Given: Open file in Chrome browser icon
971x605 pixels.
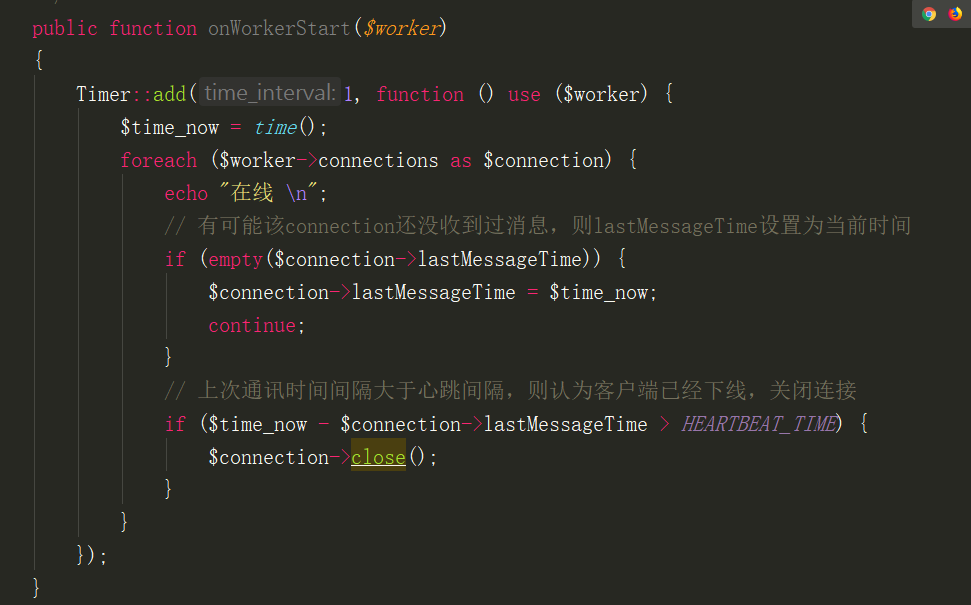Looking at the screenshot, I should tap(929, 14).
